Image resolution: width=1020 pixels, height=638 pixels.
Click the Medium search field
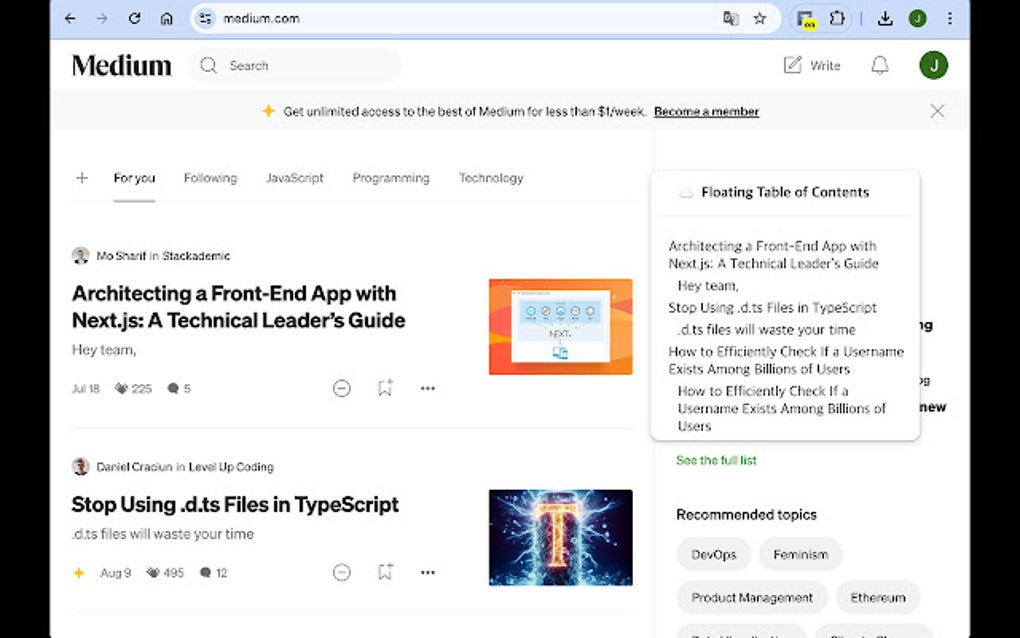click(300, 65)
